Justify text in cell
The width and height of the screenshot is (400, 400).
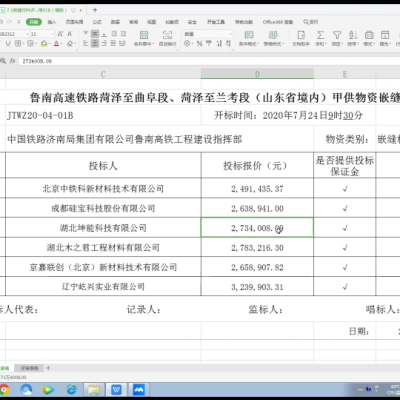tap(113, 43)
